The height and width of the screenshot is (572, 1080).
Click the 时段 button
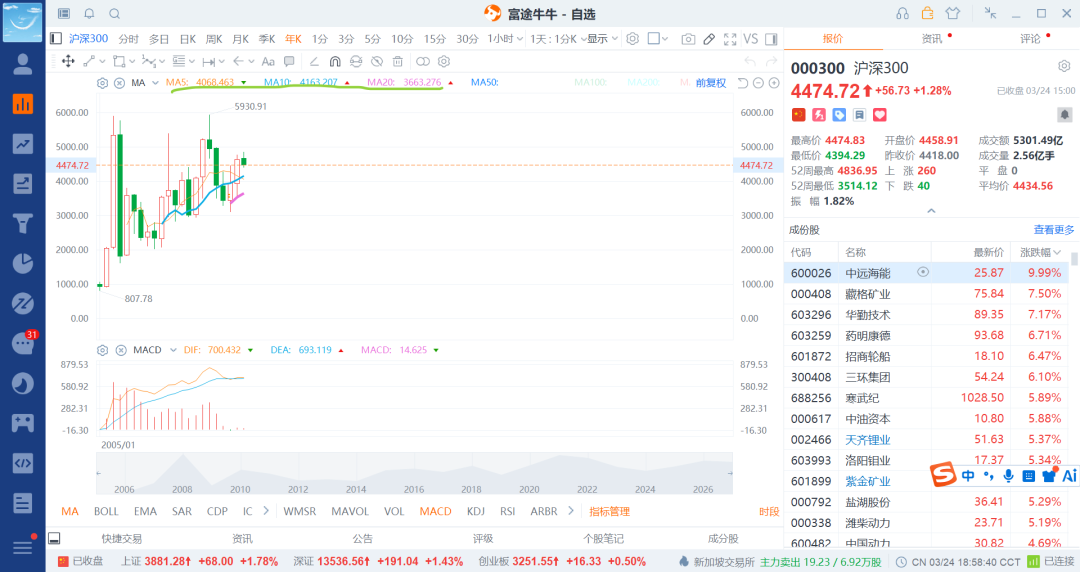[x=769, y=511]
